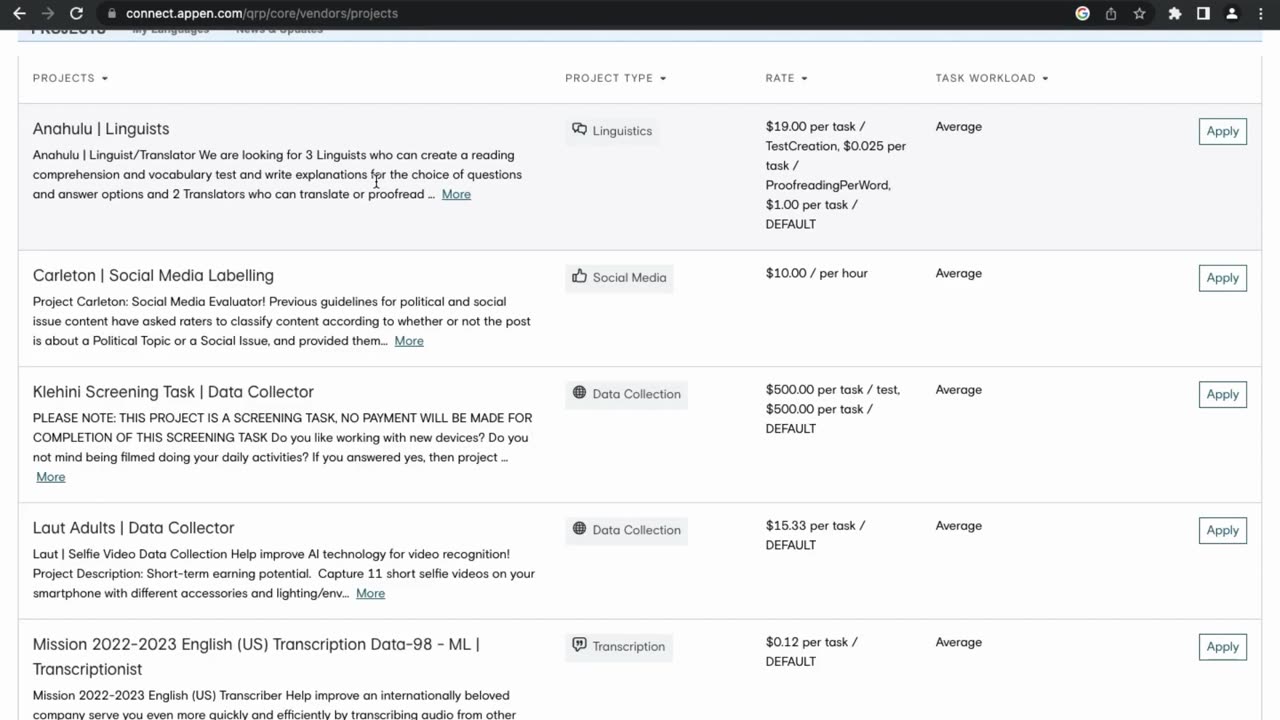Click the Laut Adults Data Collection globe icon
This screenshot has width=1280, height=720.
pos(579,529)
